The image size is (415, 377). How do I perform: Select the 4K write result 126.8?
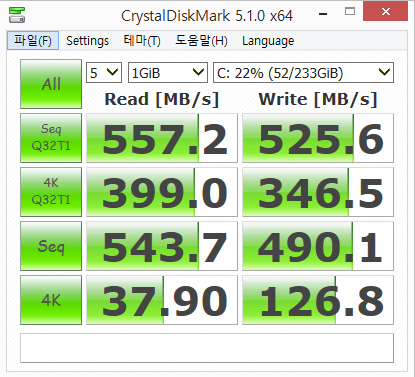click(318, 300)
